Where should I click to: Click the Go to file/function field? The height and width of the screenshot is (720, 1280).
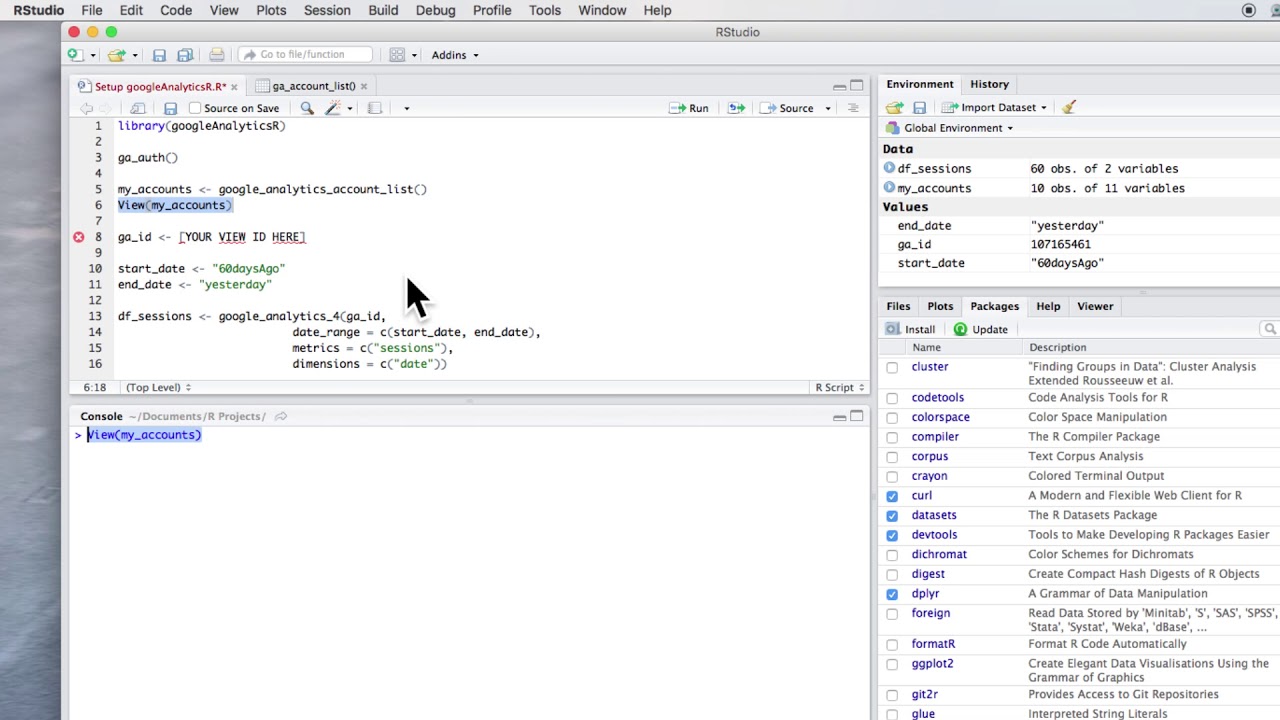[305, 55]
